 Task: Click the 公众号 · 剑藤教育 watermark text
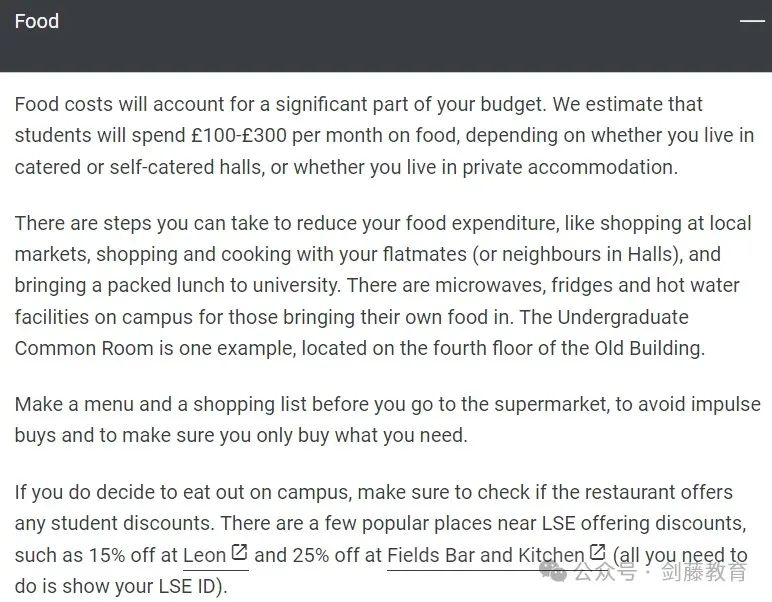(660, 571)
